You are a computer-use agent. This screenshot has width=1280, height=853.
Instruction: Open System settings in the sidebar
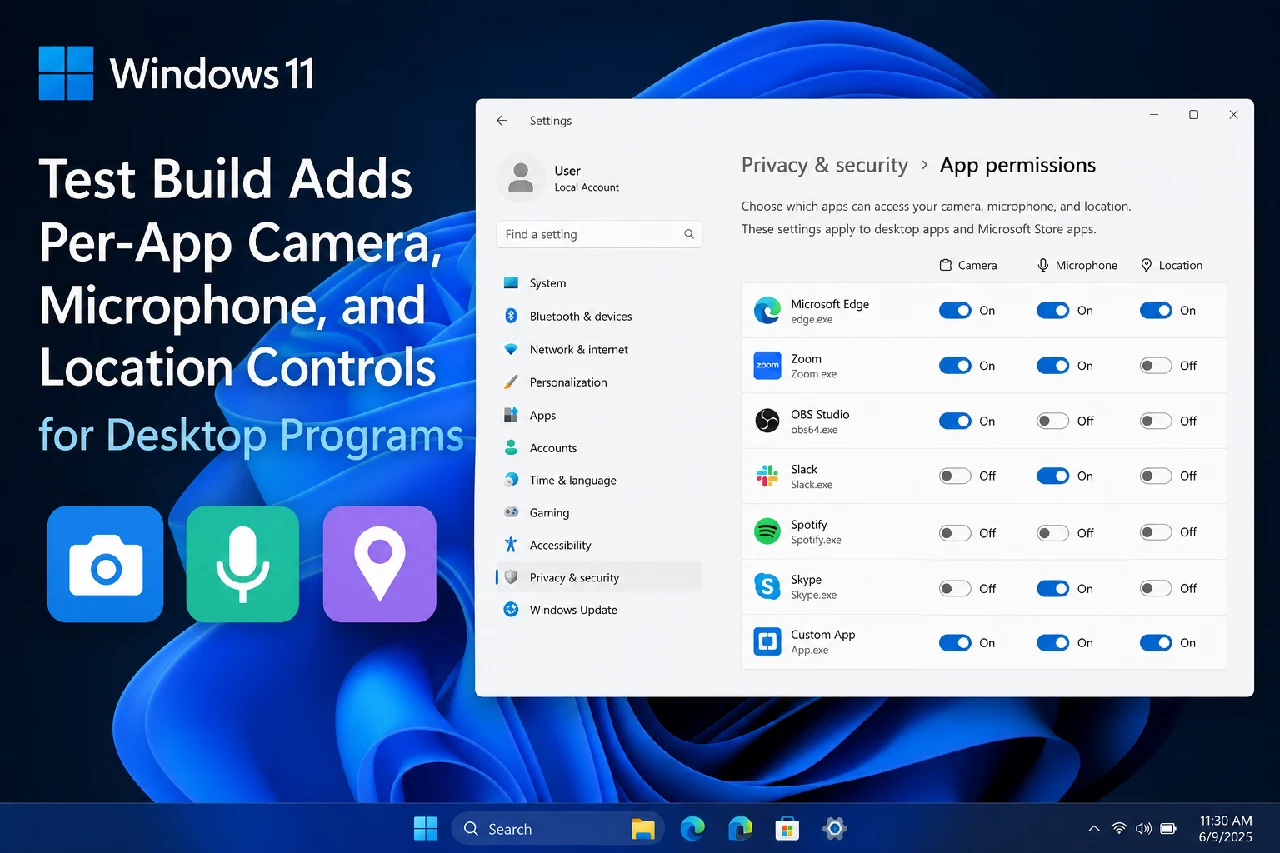coord(599,283)
